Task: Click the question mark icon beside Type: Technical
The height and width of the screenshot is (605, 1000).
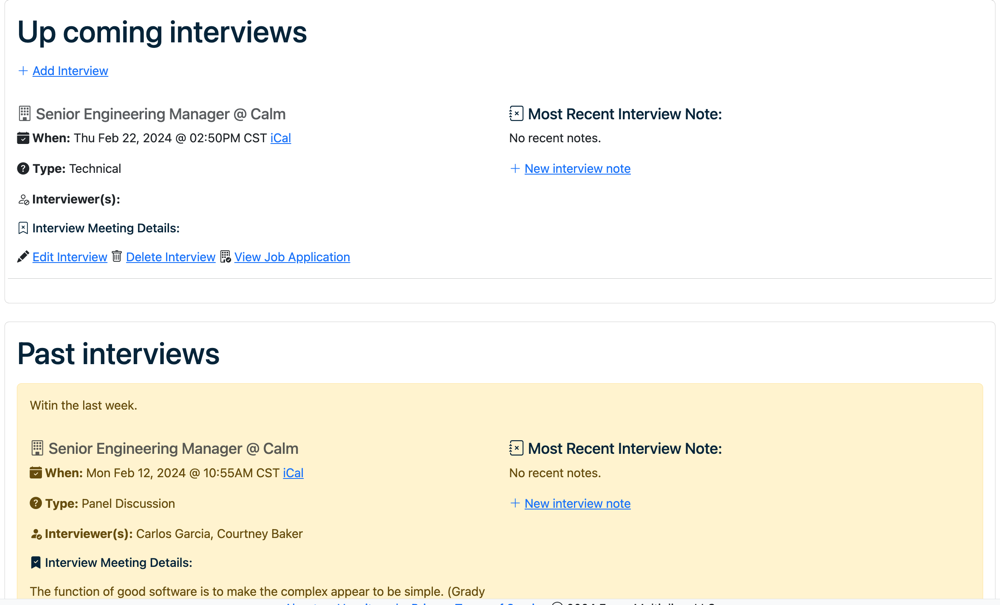Action: [x=23, y=168]
